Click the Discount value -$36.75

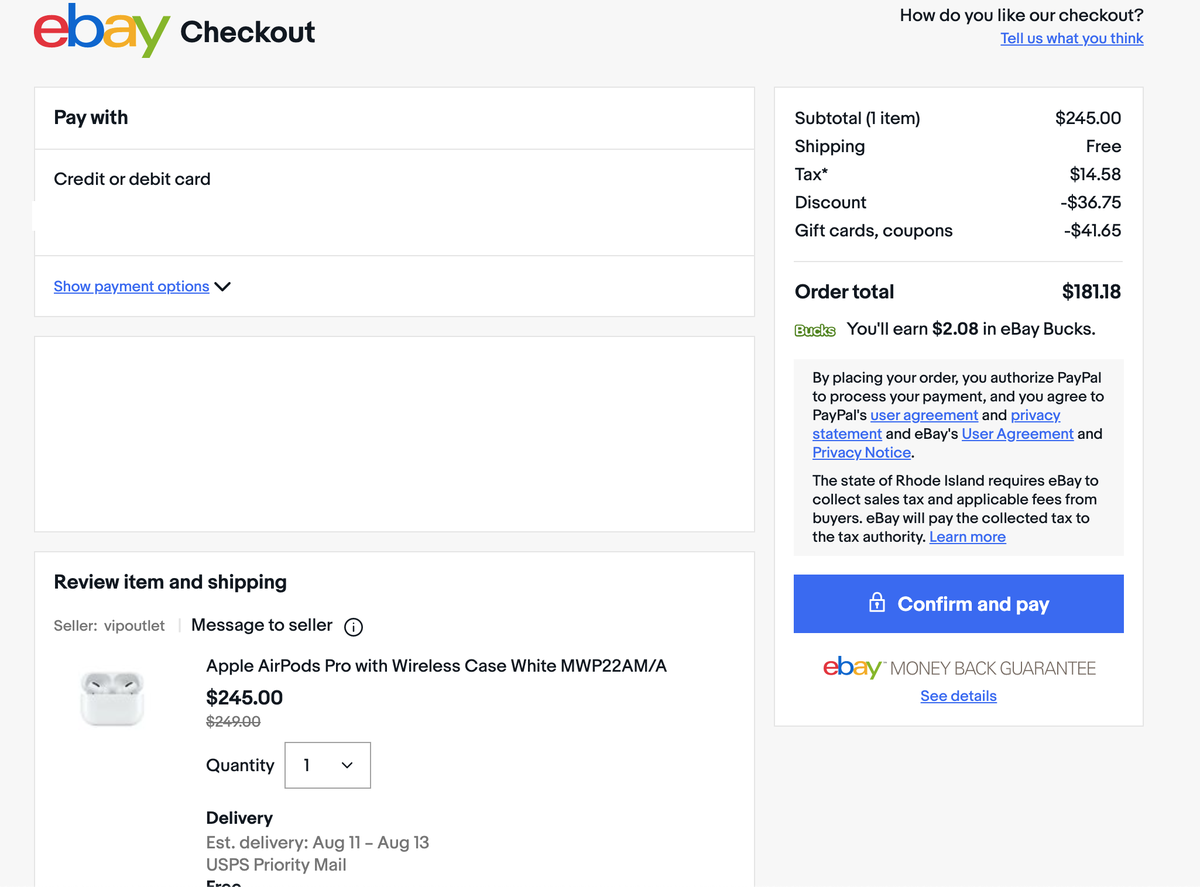[x=1091, y=202]
